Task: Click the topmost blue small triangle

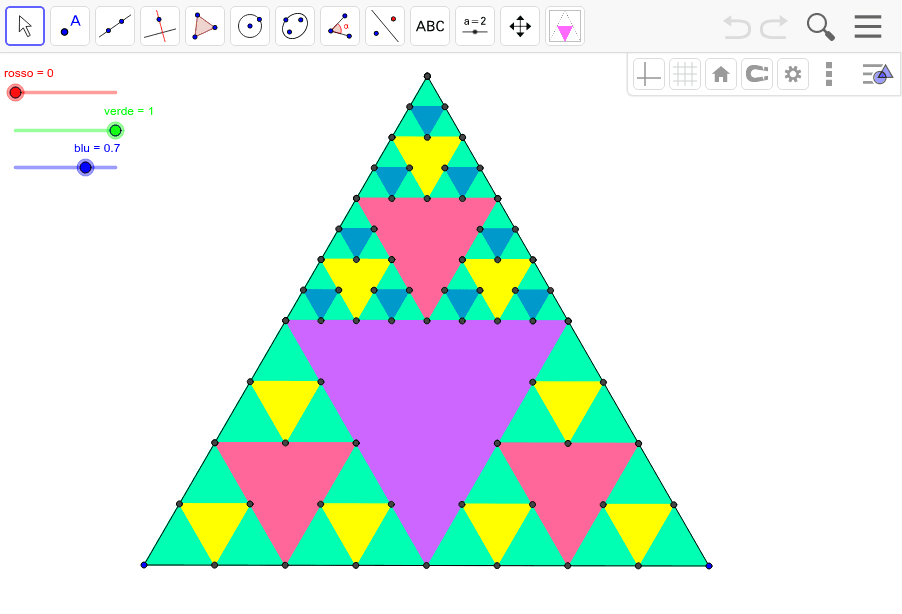Action: (x=427, y=117)
